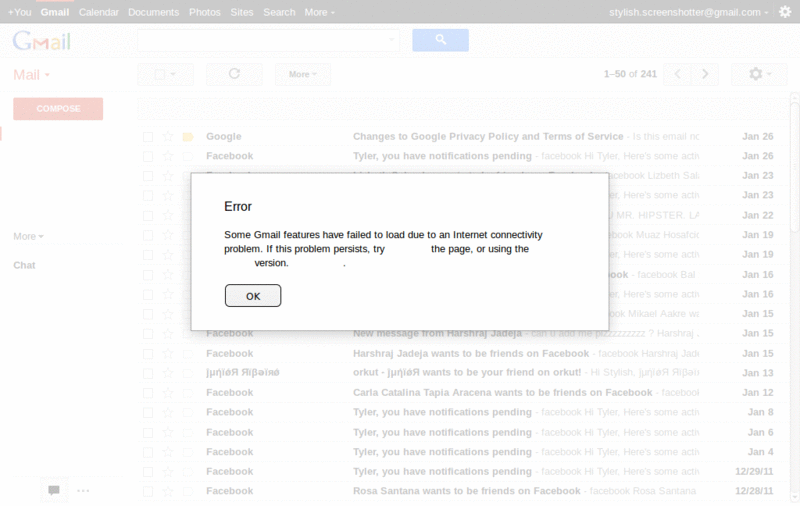Click the Compose button
This screenshot has height=506, width=800.
point(58,109)
